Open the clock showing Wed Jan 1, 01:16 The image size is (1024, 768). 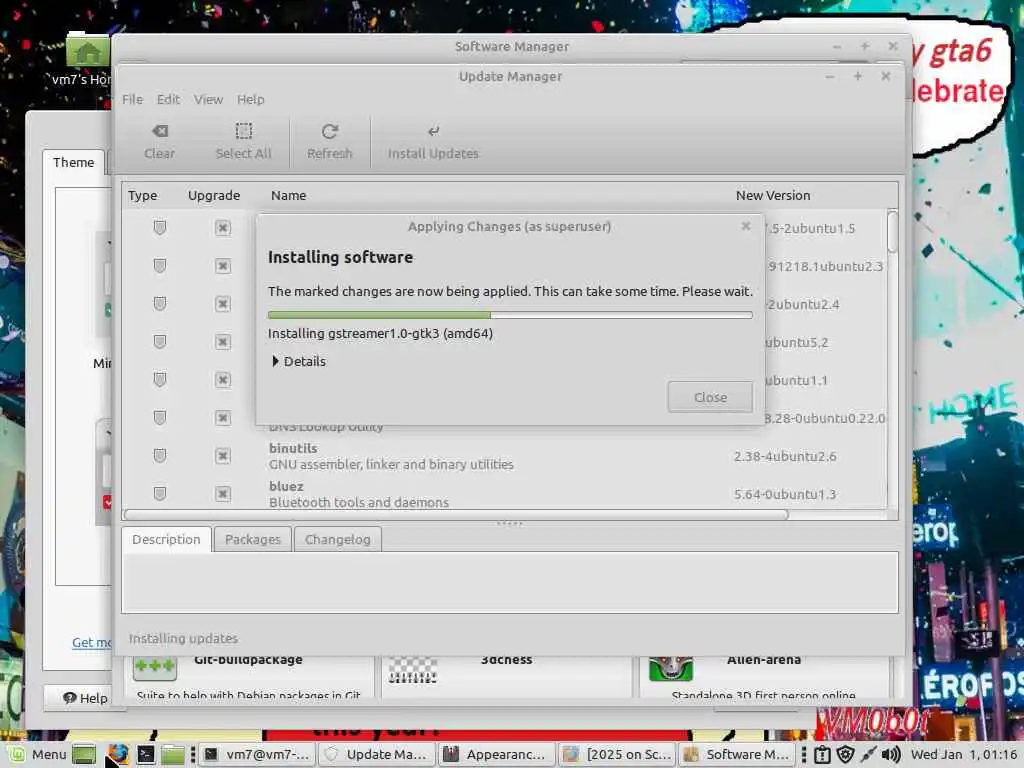pyautogui.click(x=964, y=754)
